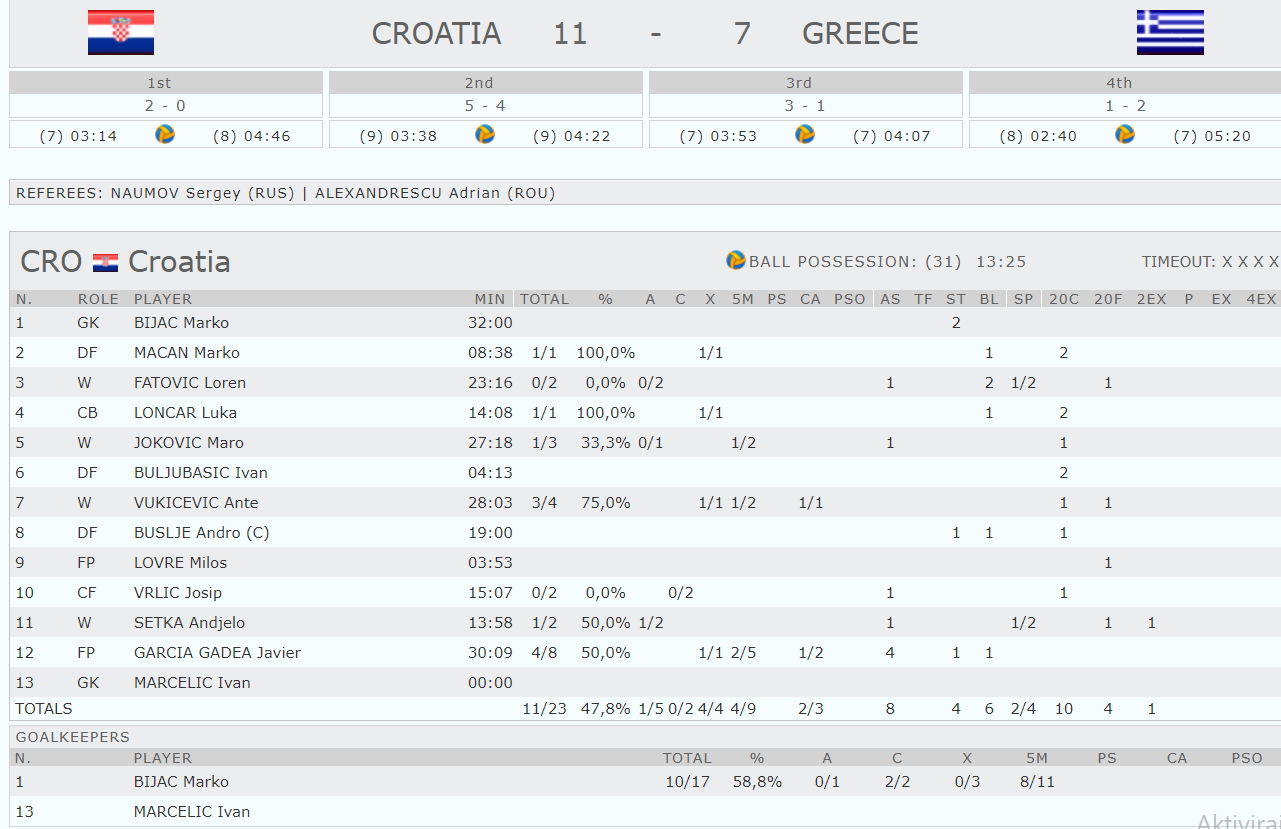Image resolution: width=1281 pixels, height=829 pixels.
Task: Select the 1st period header
Action: [x=159, y=83]
